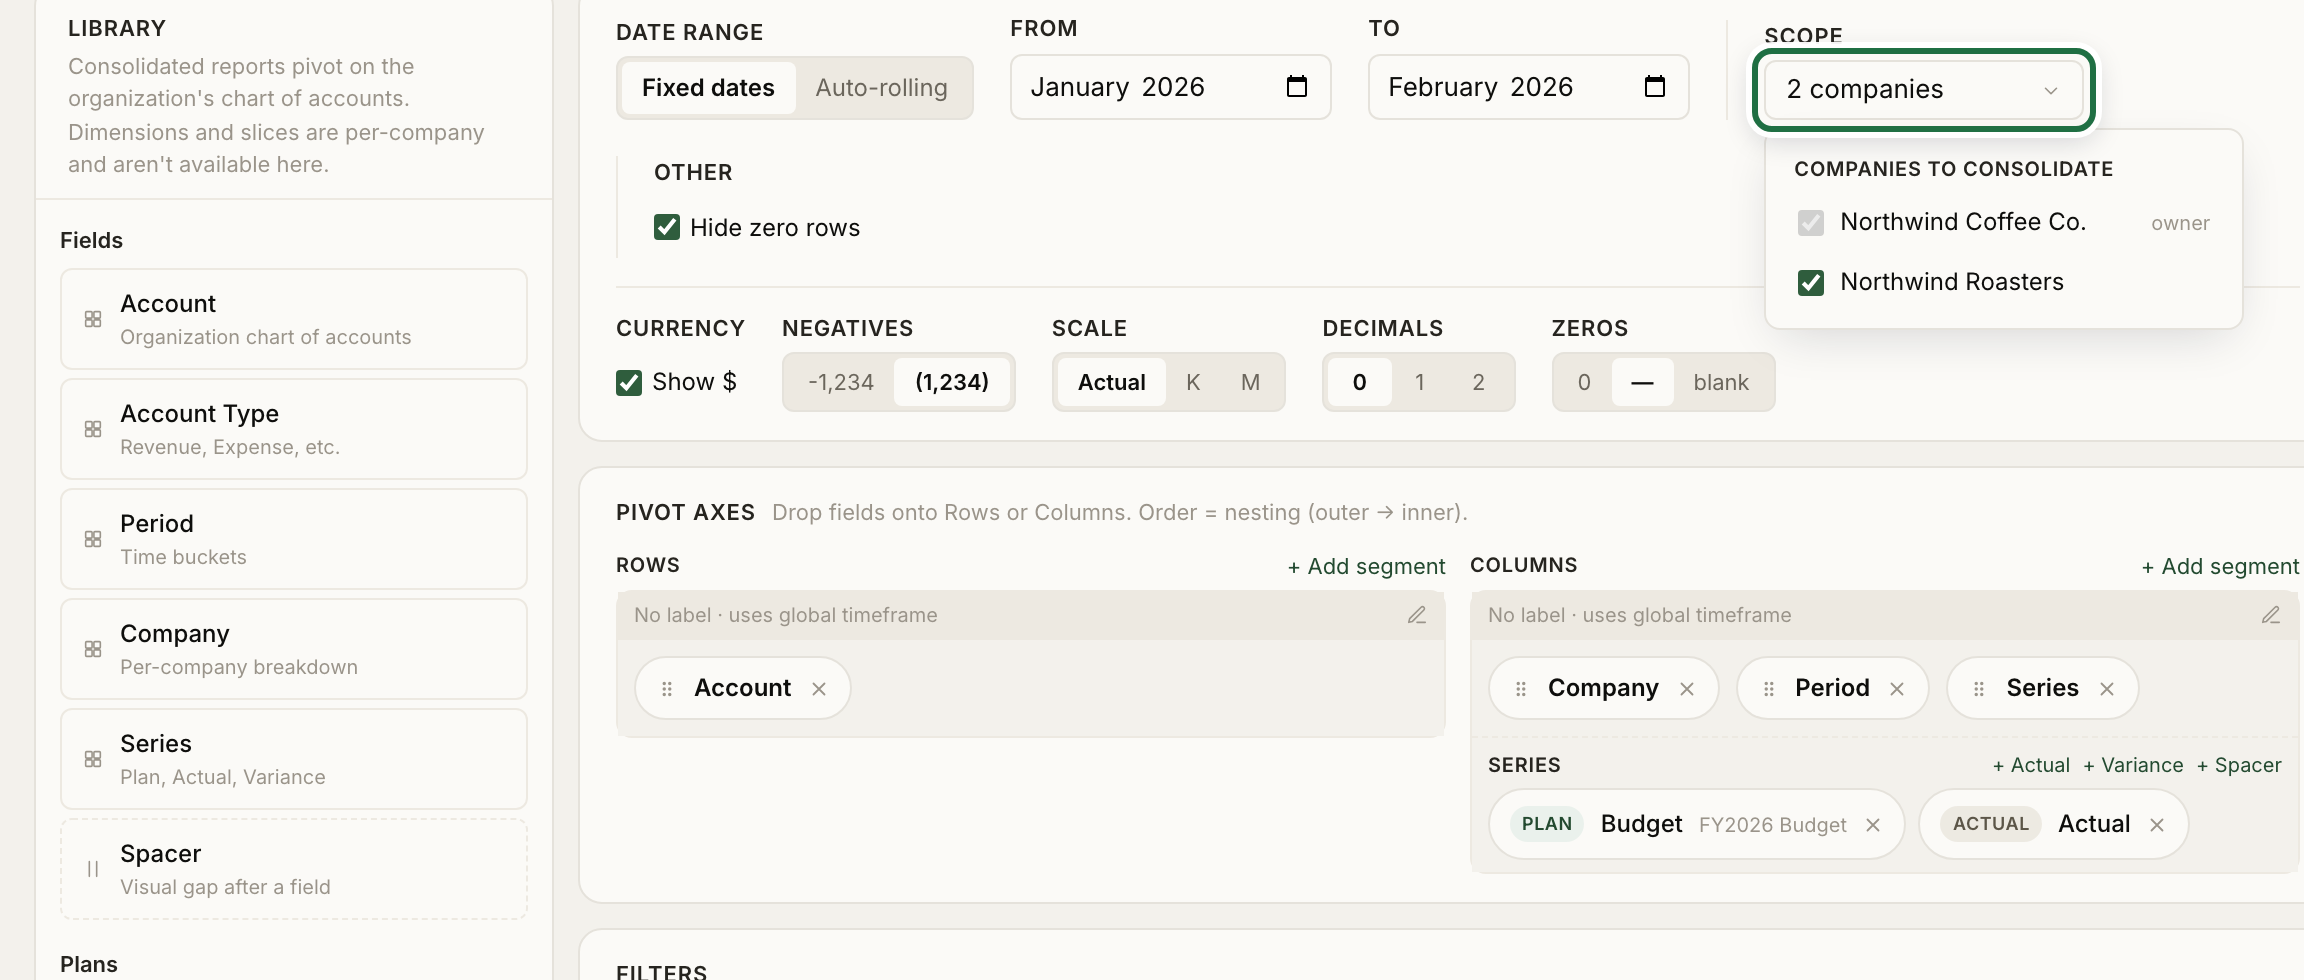Click the grid icon on the Series library card
The image size is (2304, 980).
coord(93,759)
